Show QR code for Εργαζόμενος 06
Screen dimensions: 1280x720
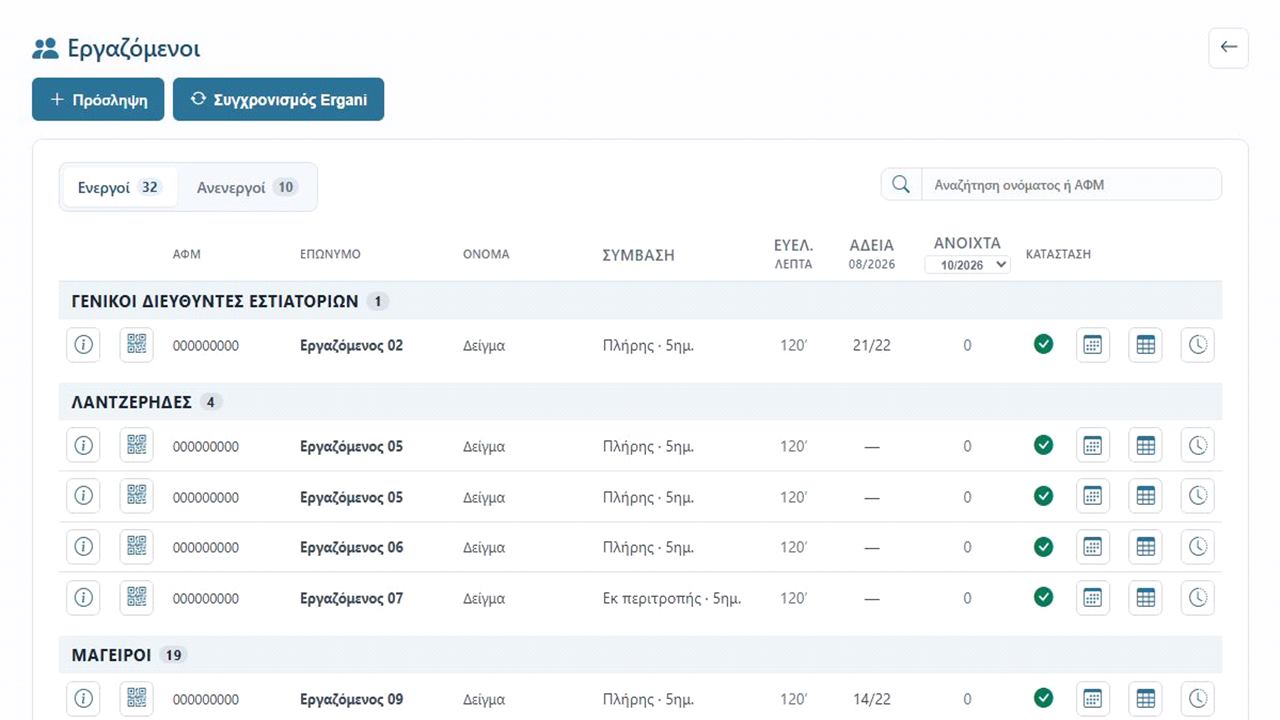pos(137,547)
